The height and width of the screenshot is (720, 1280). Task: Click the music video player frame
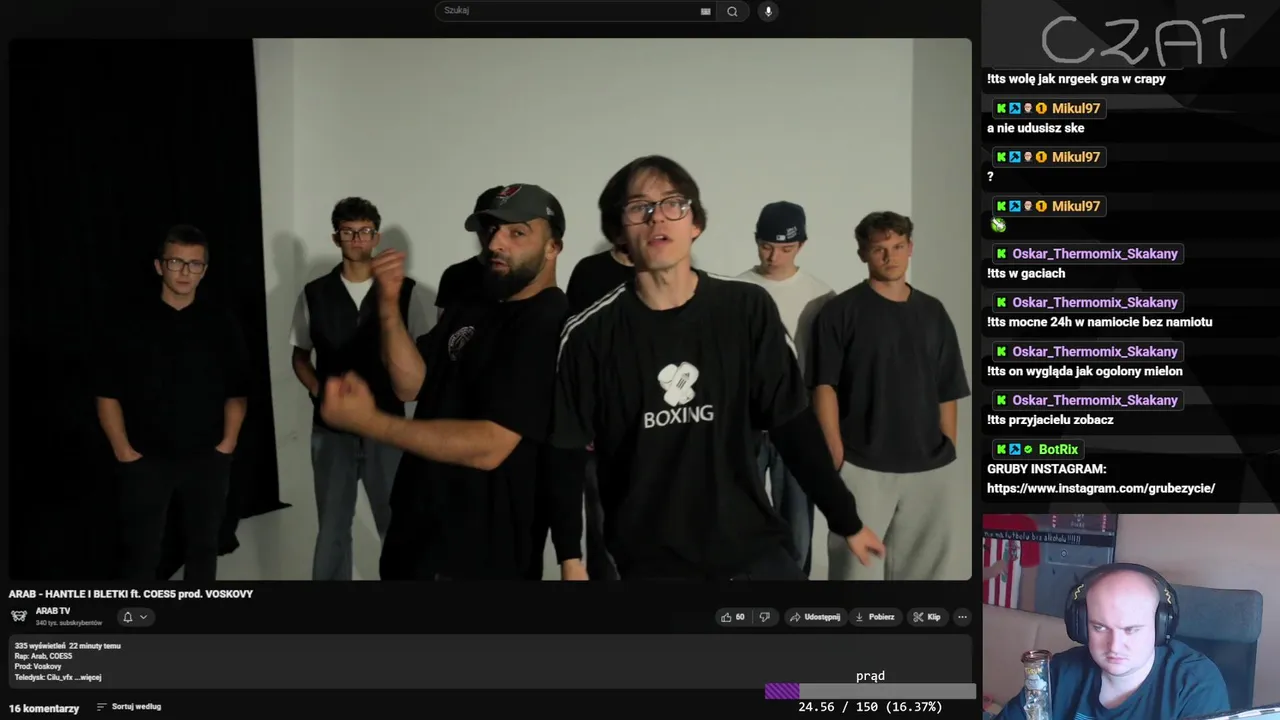pyautogui.click(x=490, y=309)
